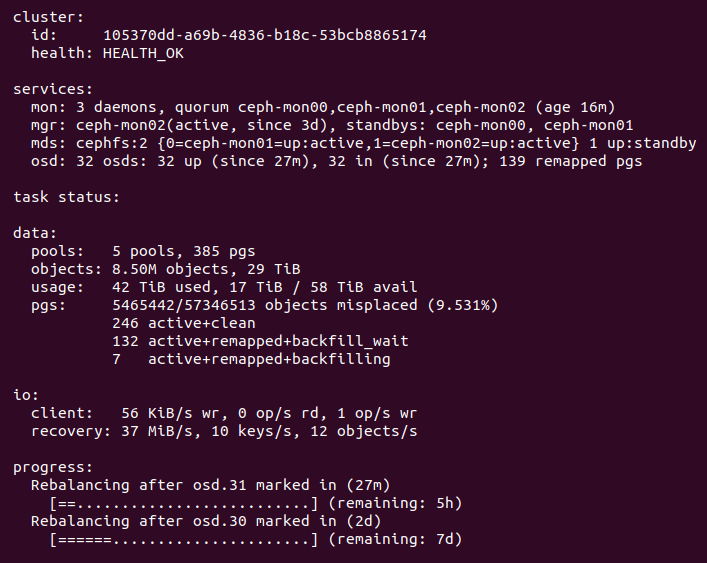Click the objects line showing 8.50M objects
The width and height of the screenshot is (707, 563).
[166, 269]
